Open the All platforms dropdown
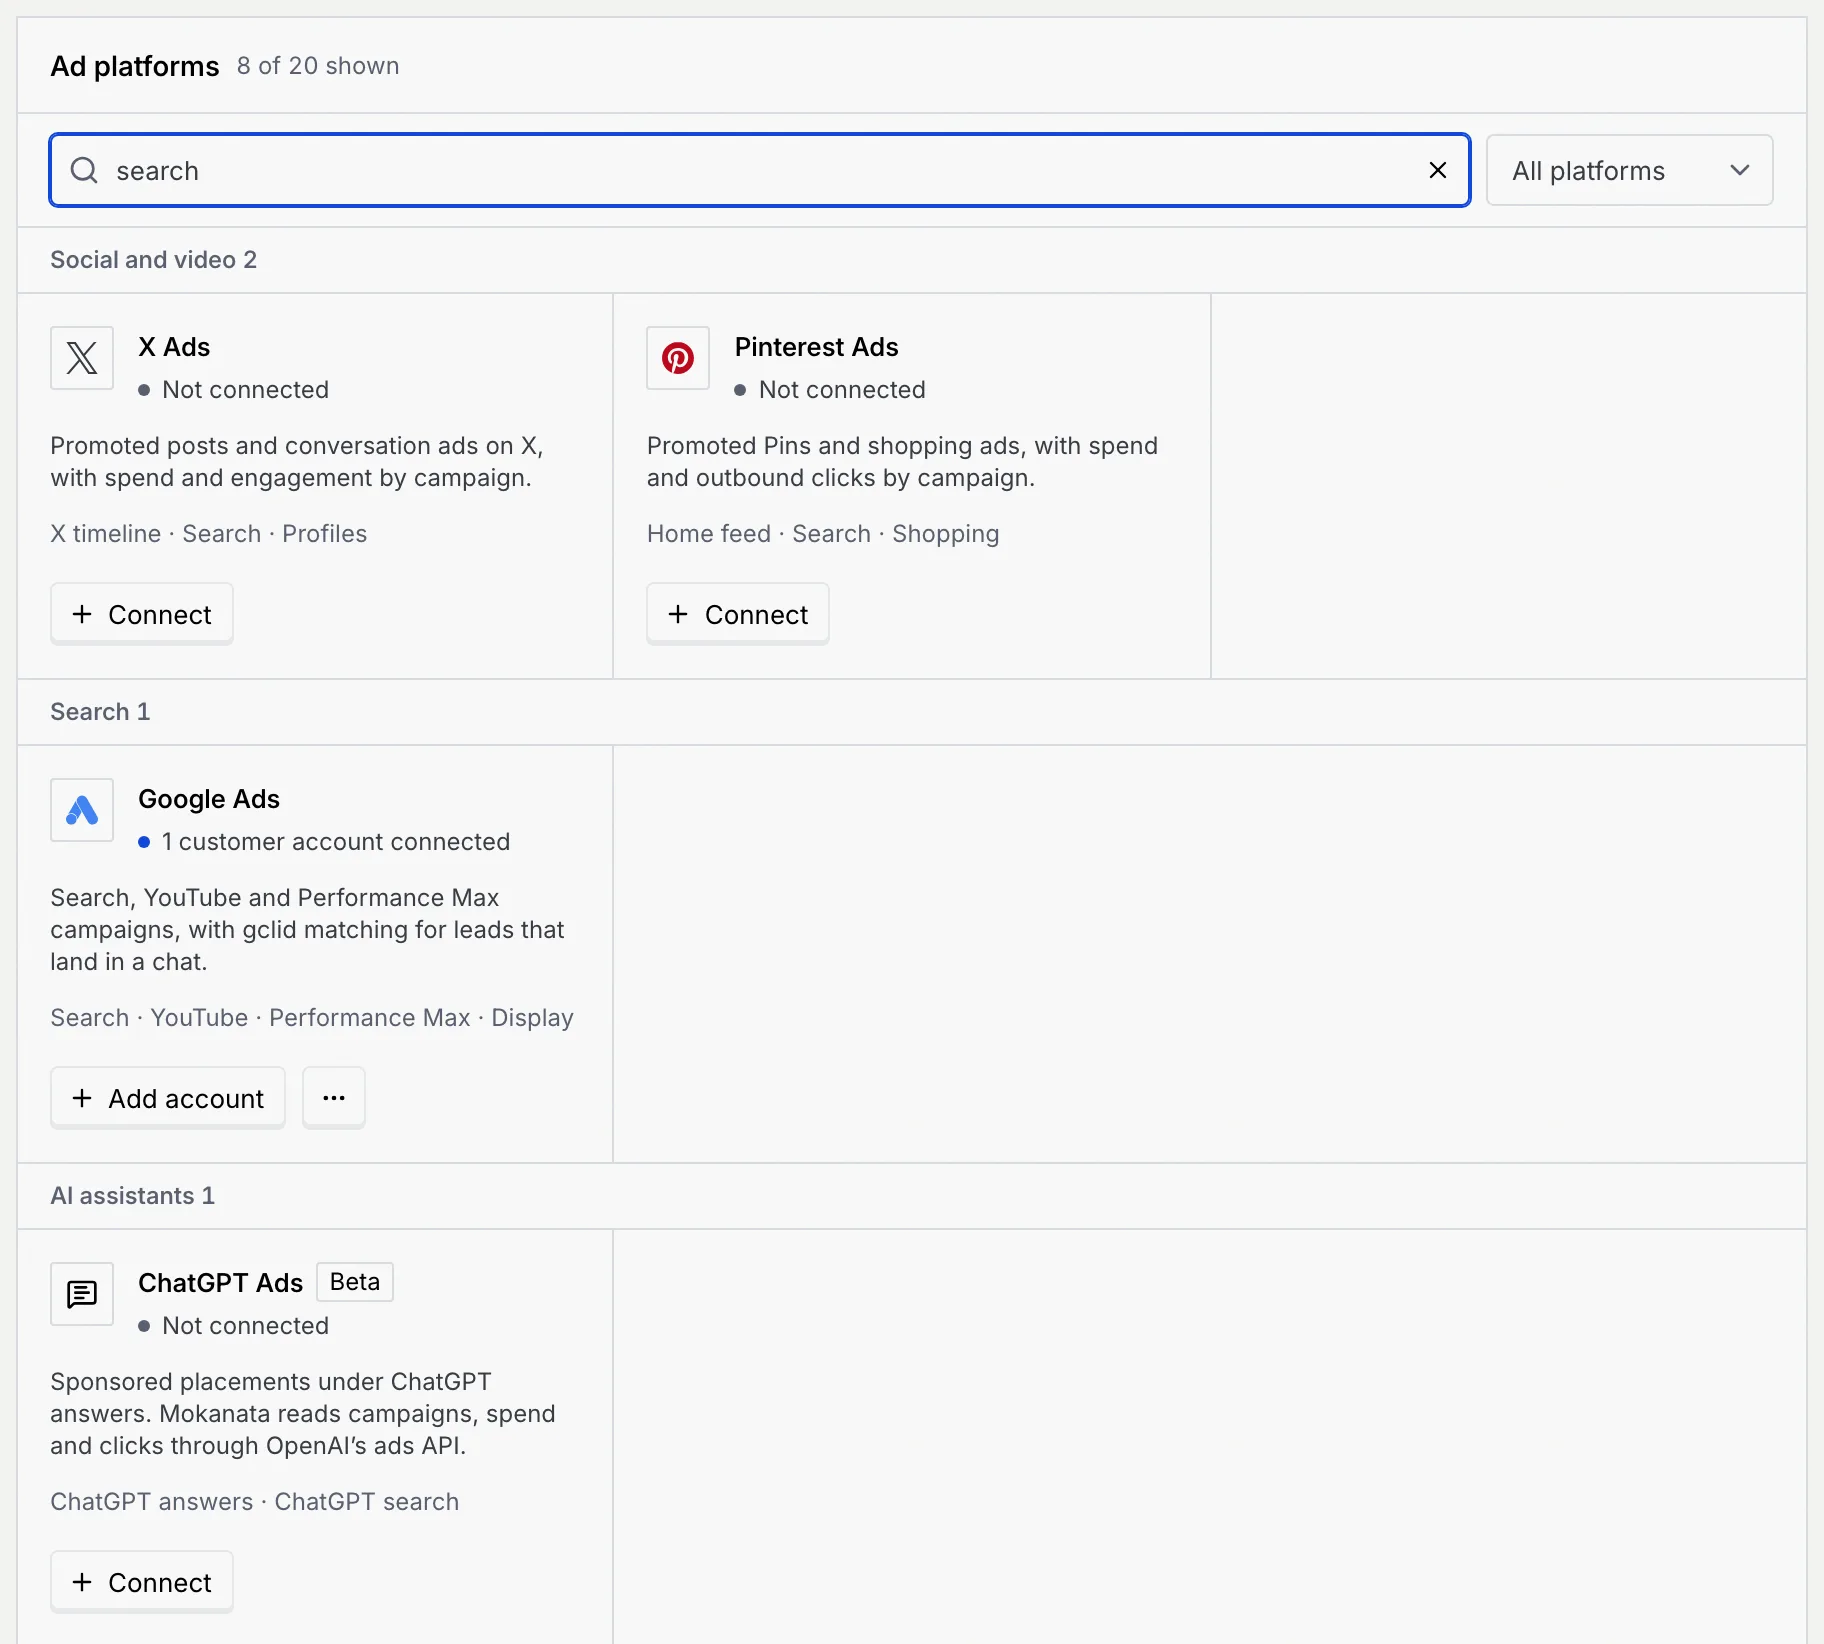Image resolution: width=1824 pixels, height=1644 pixels. [x=1630, y=170]
